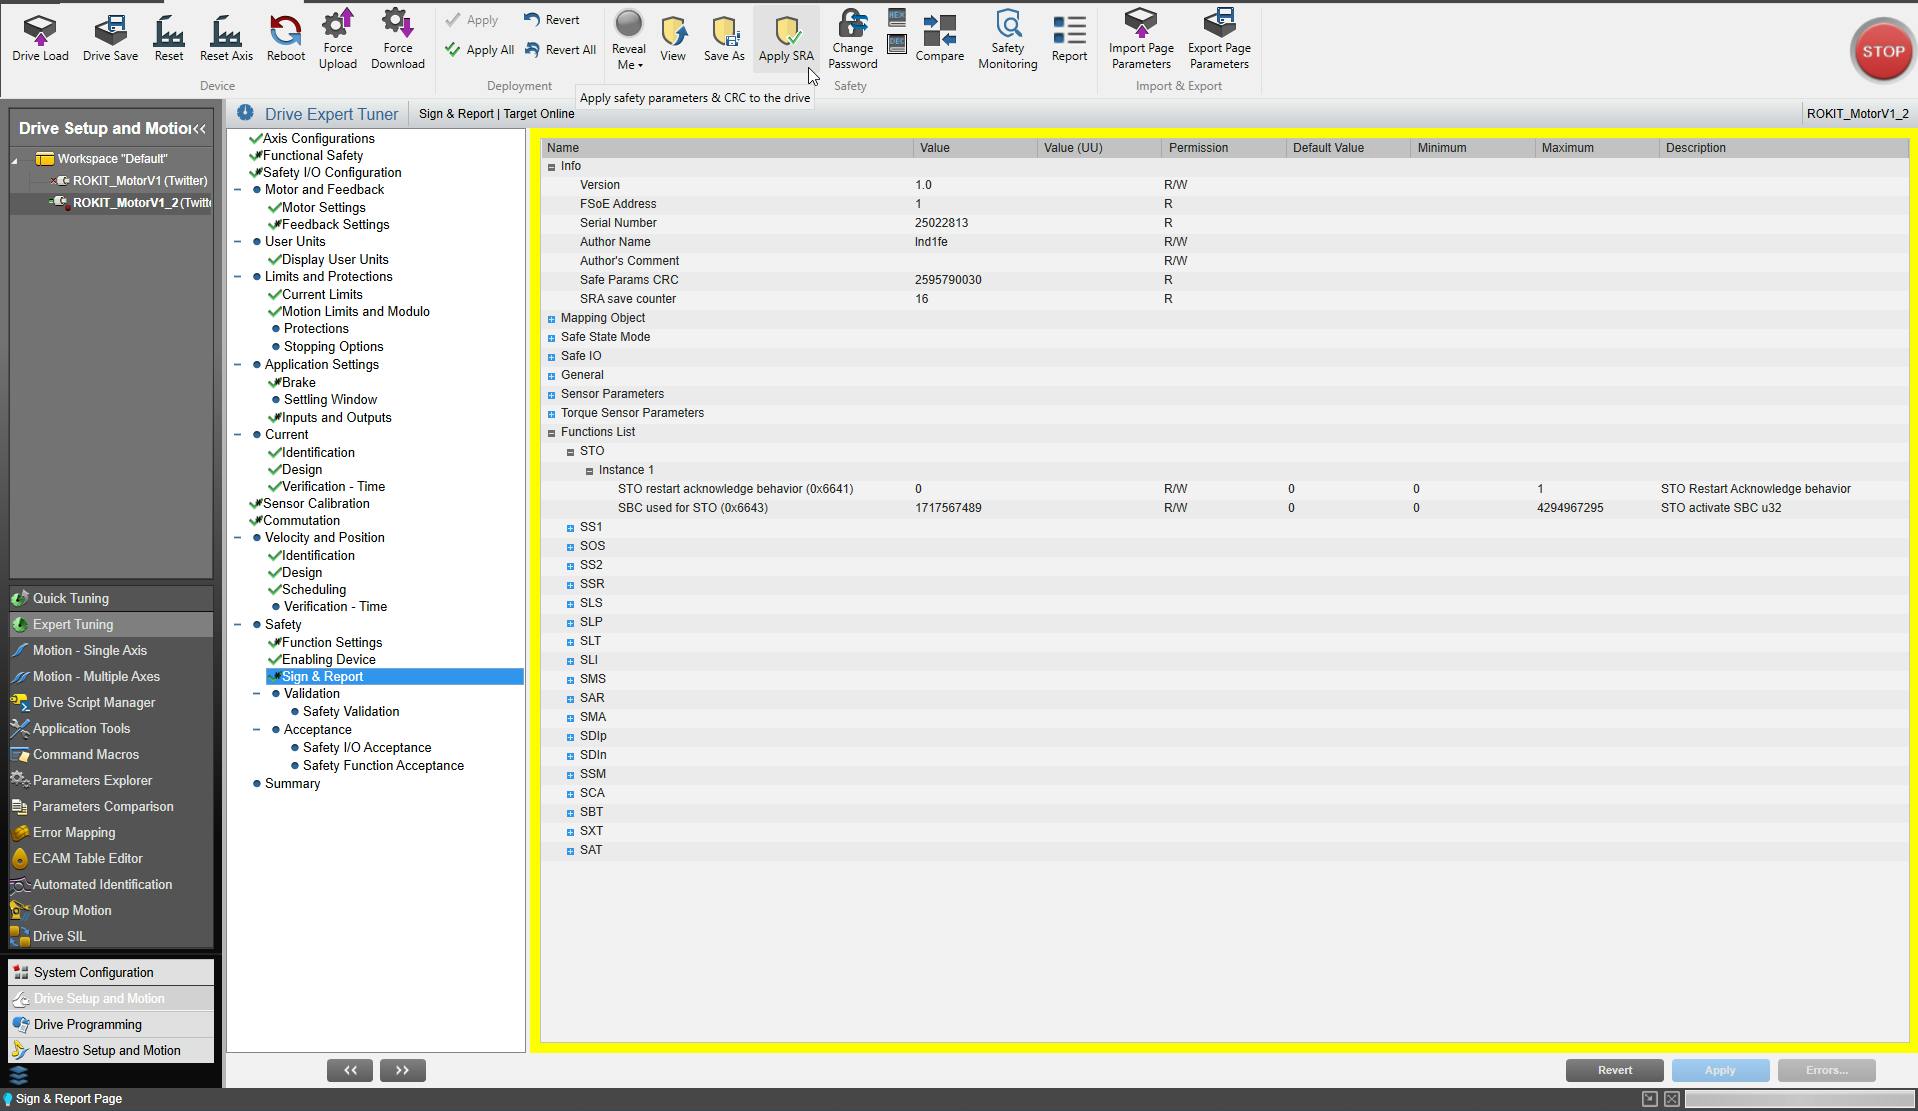Edit the Author's Comment value field
This screenshot has height=1111, width=1918.
point(974,261)
